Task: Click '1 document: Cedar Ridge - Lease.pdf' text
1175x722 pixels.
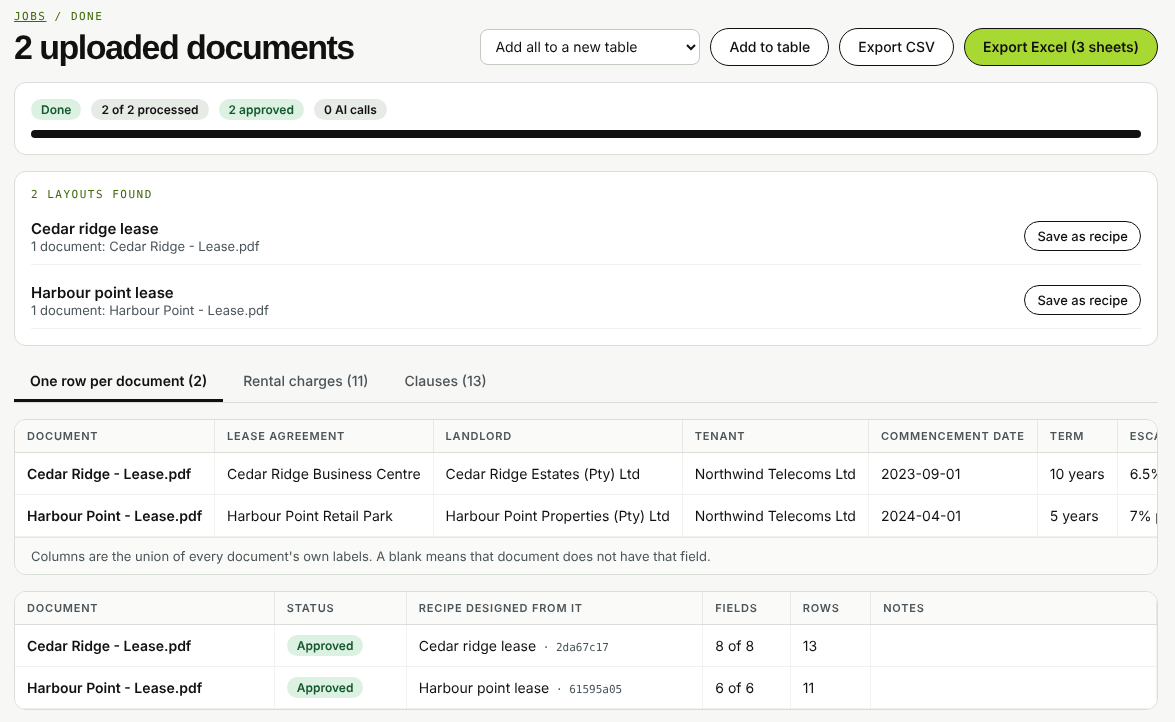Action: [145, 247]
